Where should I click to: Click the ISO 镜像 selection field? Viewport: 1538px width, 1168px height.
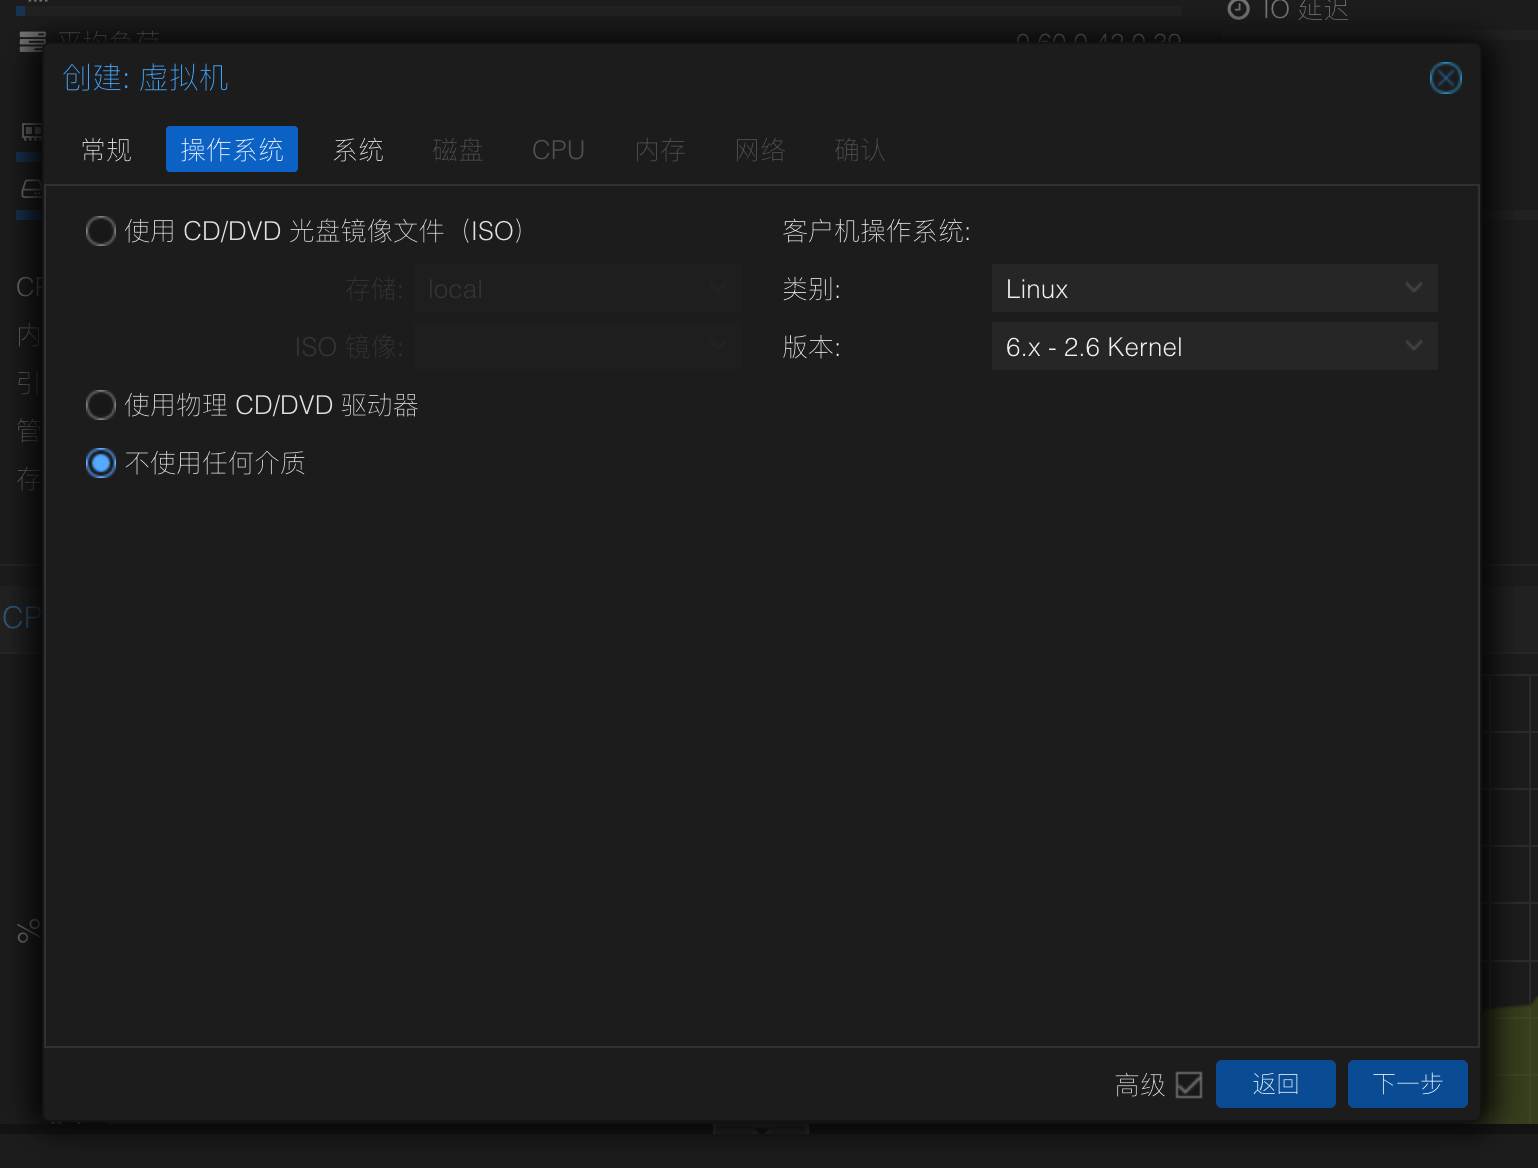point(577,347)
